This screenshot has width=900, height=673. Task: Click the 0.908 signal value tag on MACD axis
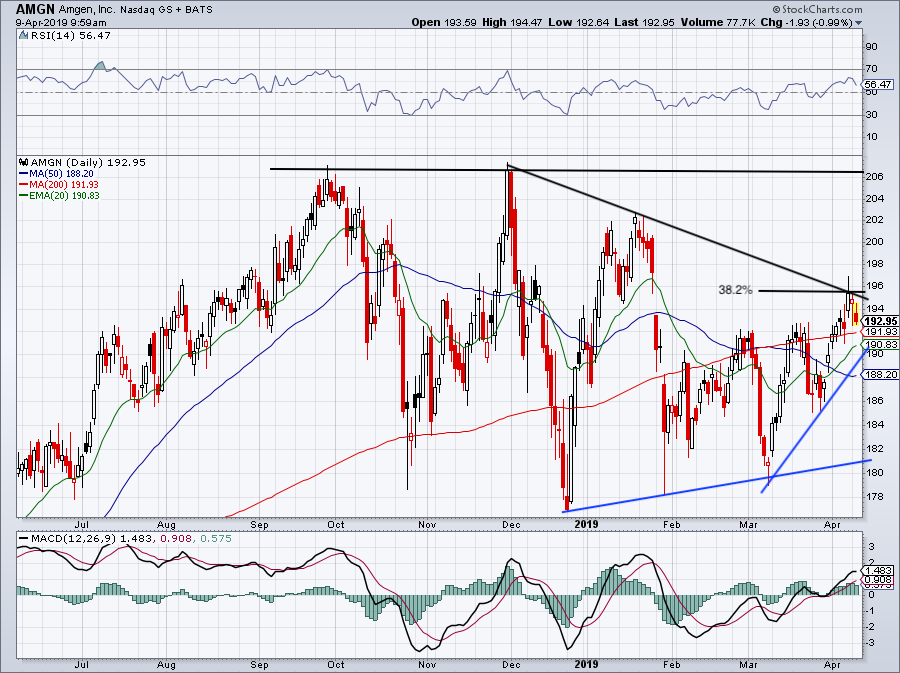pos(879,579)
